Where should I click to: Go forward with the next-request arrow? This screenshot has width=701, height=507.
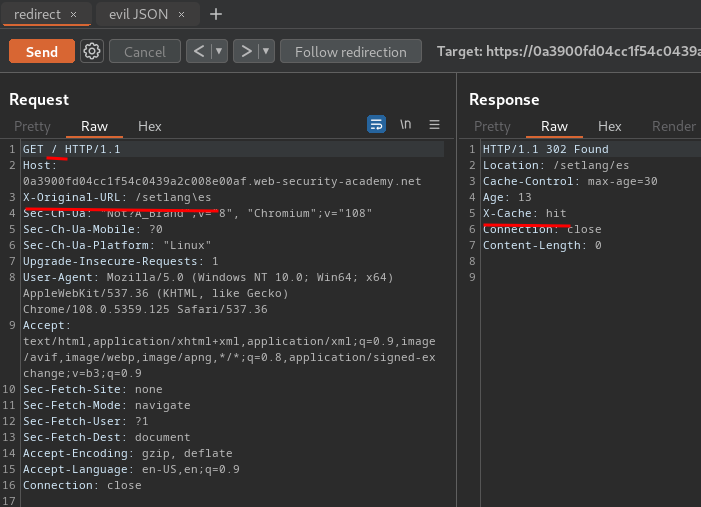(246, 51)
